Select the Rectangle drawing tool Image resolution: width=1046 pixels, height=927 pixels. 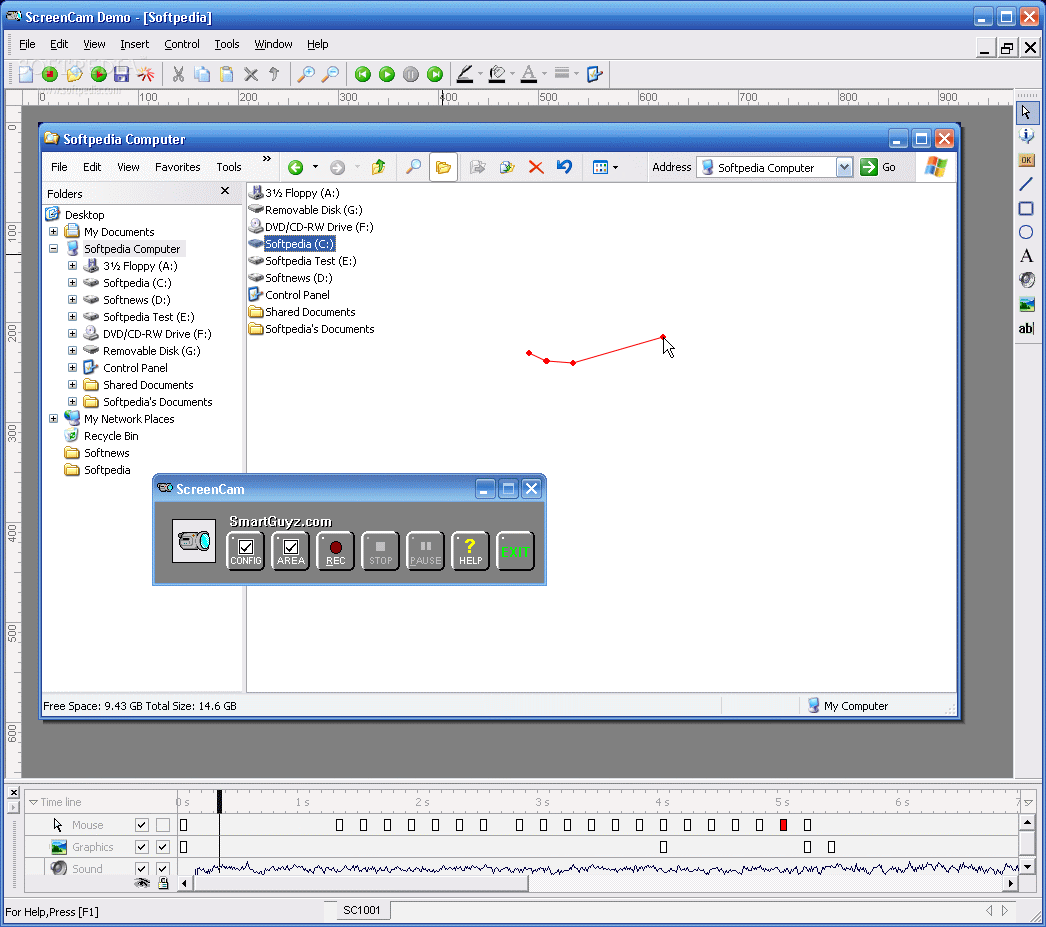pos(1027,208)
